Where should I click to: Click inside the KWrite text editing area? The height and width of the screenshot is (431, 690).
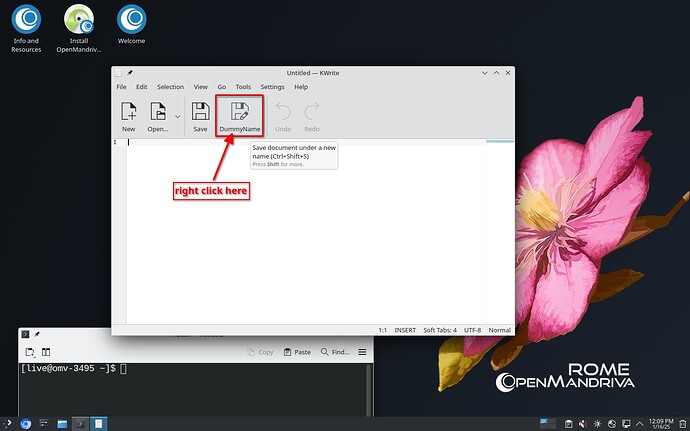pos(300,230)
